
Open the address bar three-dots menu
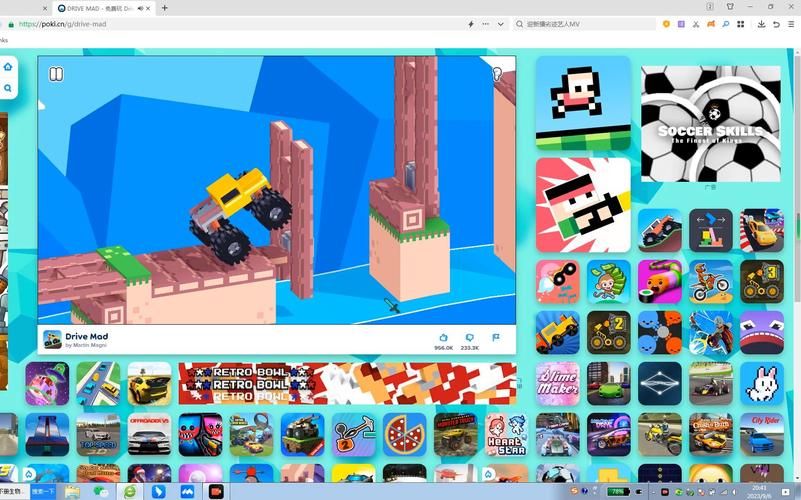[485, 24]
